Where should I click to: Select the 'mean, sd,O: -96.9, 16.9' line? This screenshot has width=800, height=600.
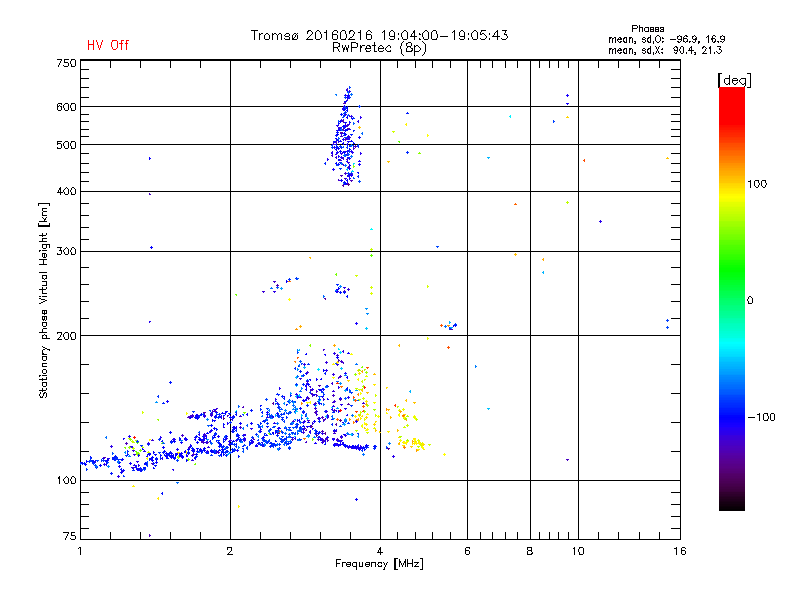point(666,39)
